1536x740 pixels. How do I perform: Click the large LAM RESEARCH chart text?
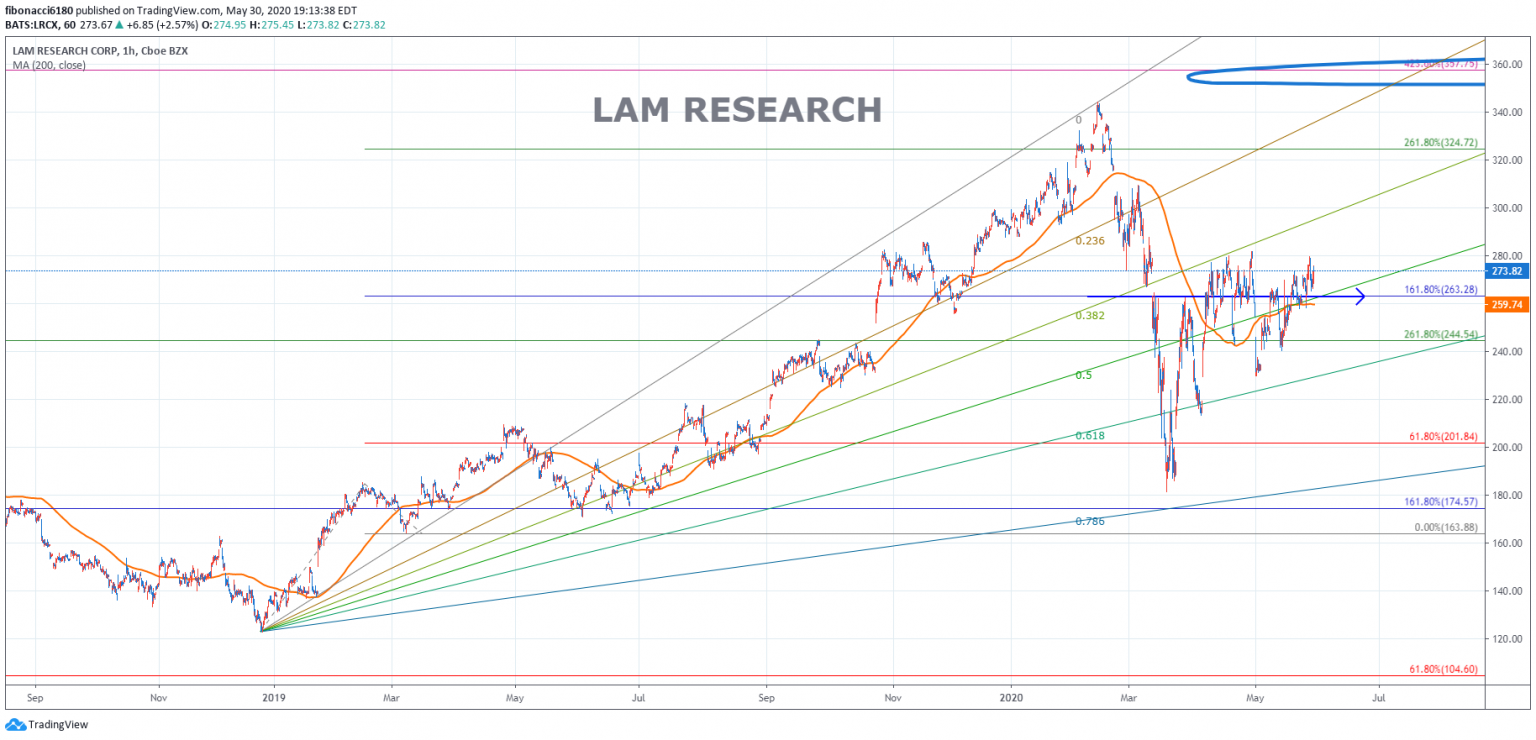tap(737, 109)
